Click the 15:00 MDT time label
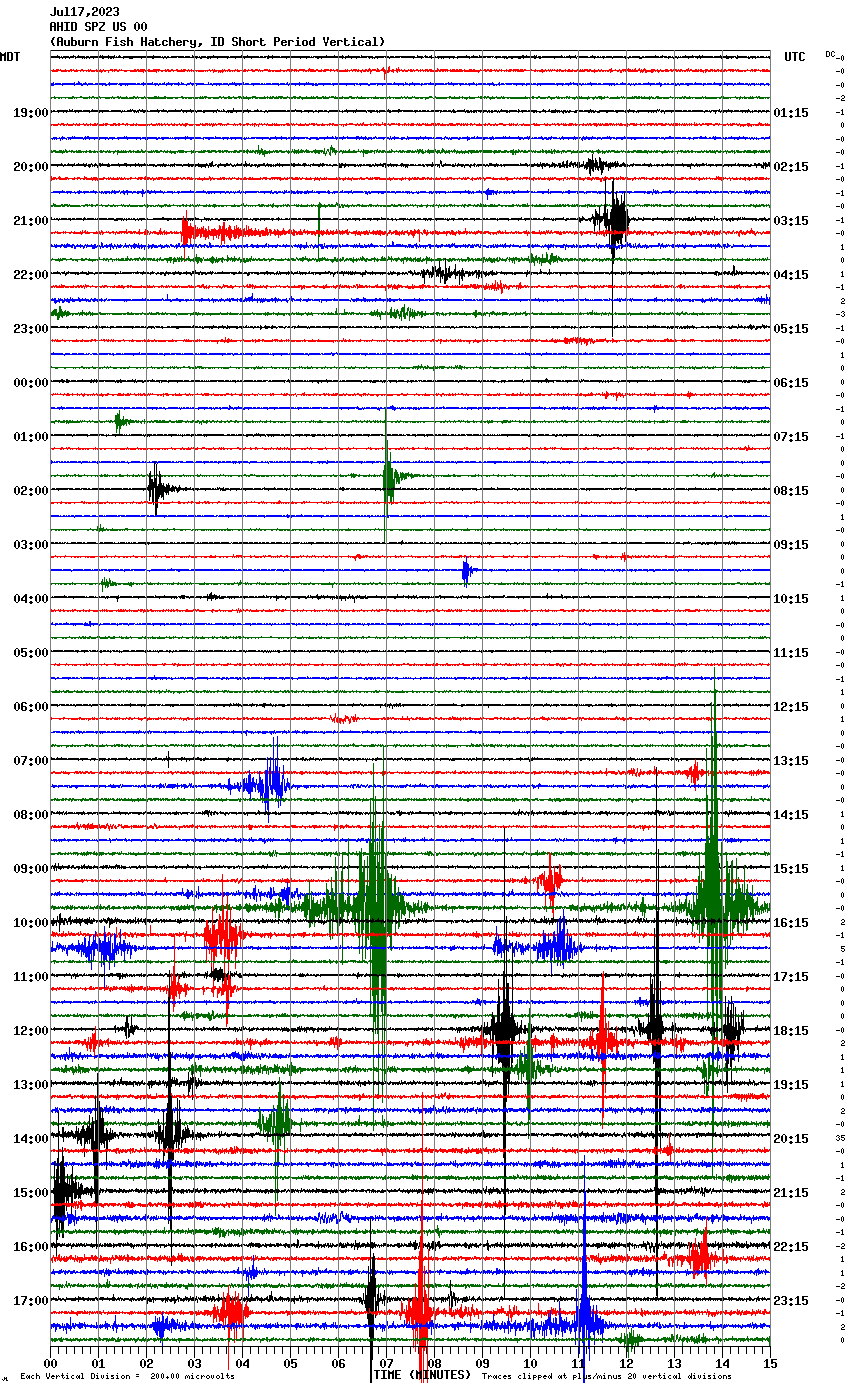This screenshot has width=850, height=1390. tap(31, 1193)
